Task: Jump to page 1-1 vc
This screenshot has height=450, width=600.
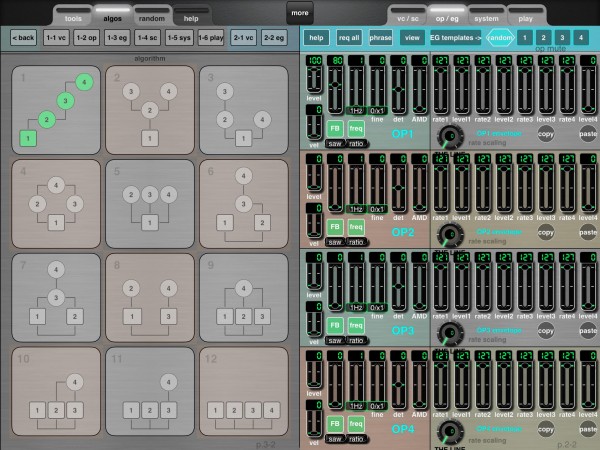Action: 56,38
